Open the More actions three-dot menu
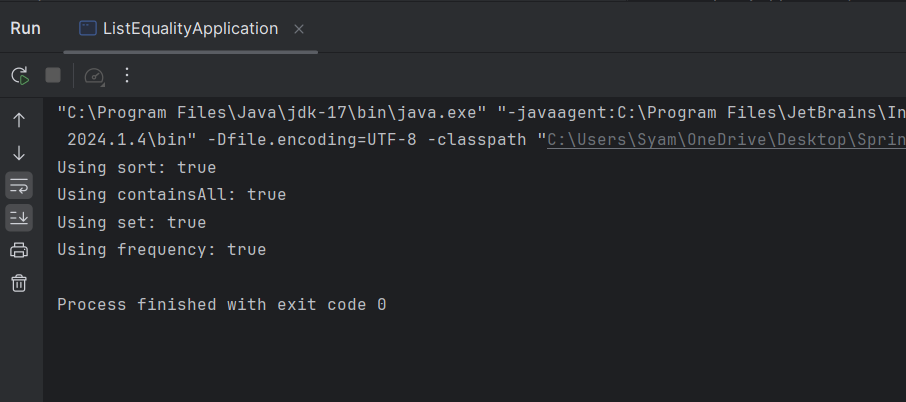Screen dimensions: 906x402 coord(127,75)
